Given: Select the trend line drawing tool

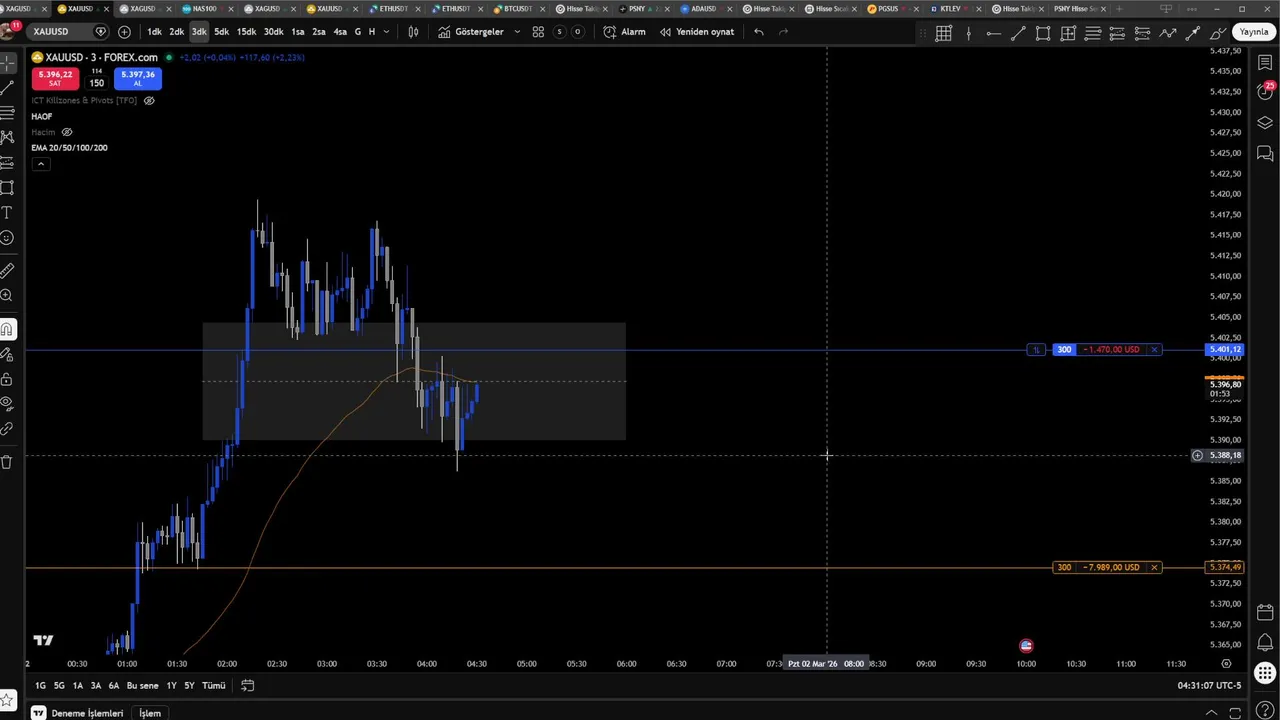Looking at the screenshot, I should click(x=7, y=88).
